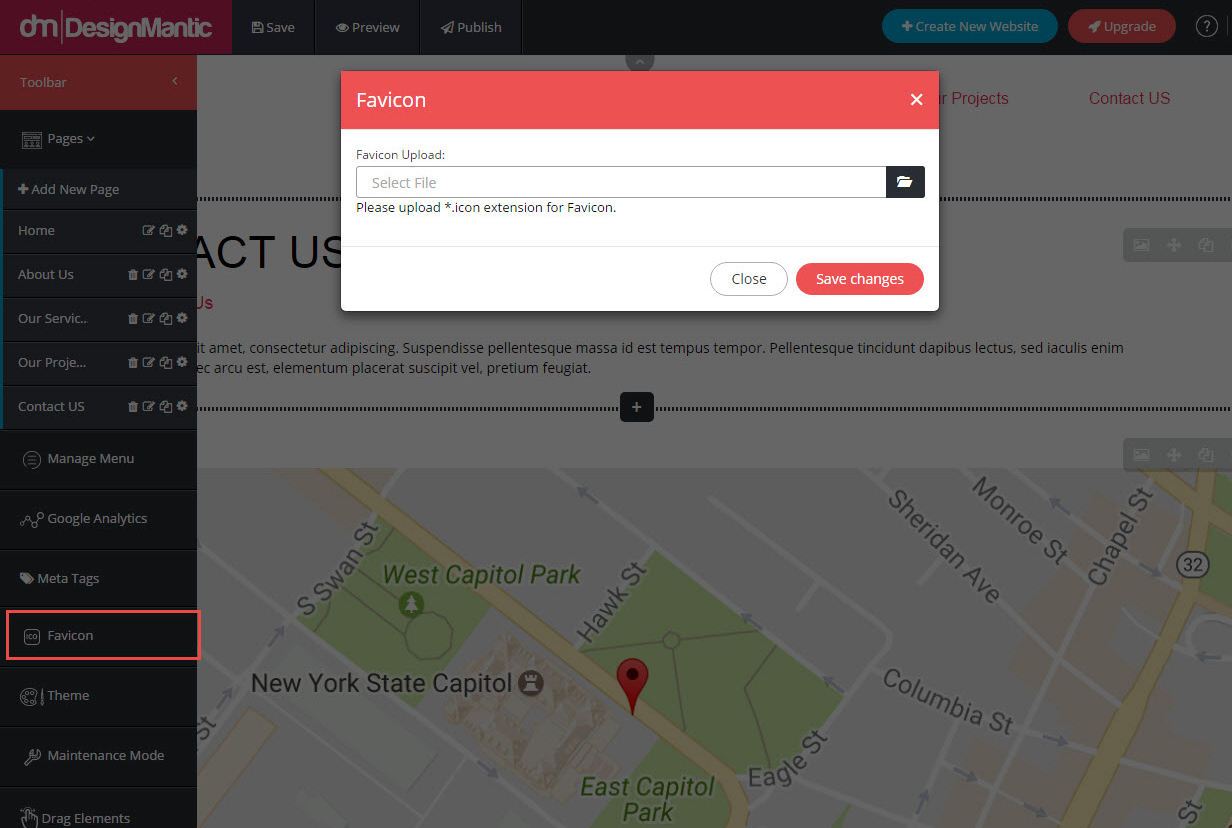Open settings gear for Our Services page

click(182, 319)
